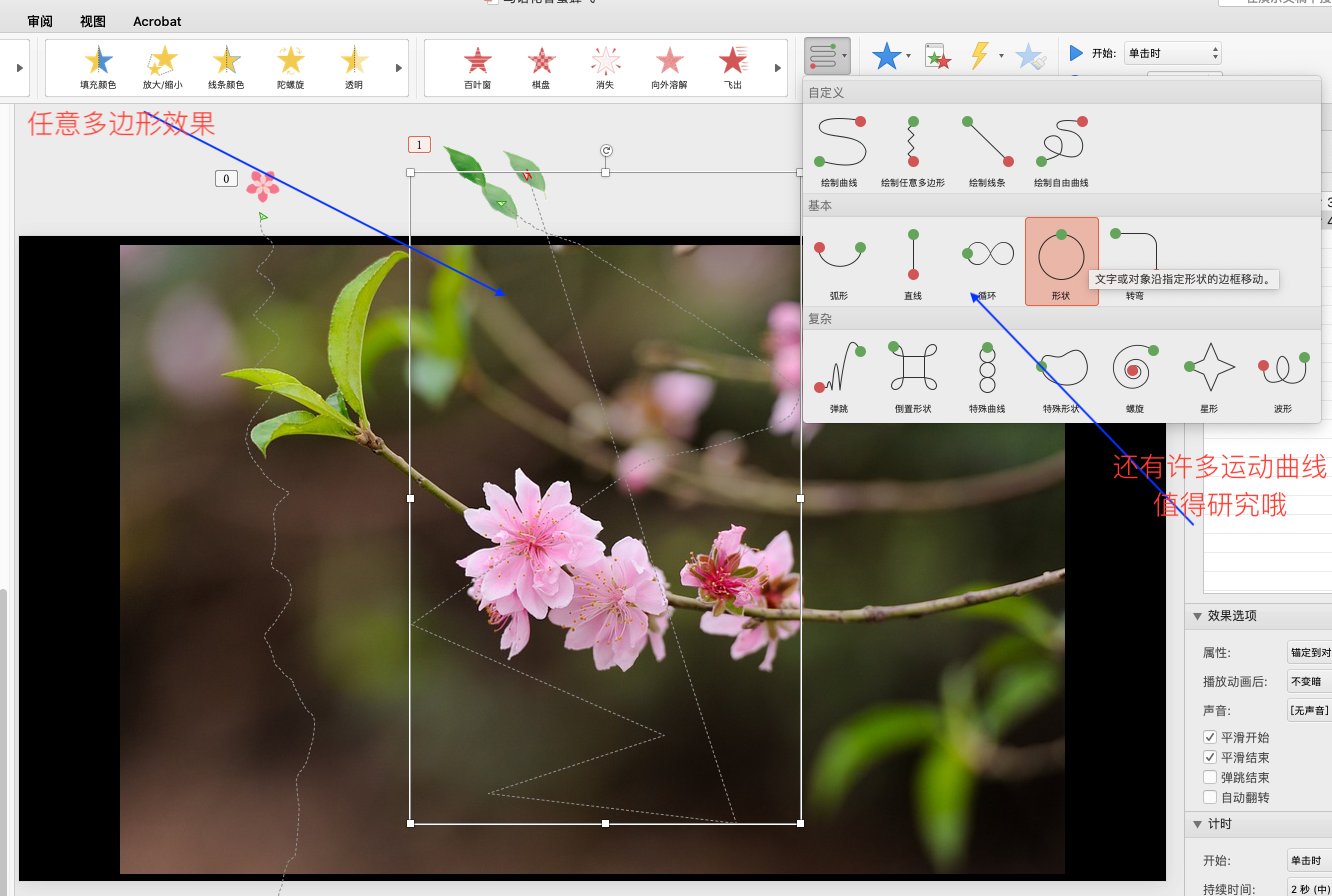This screenshot has width=1332, height=896.
Task: Toggle the 平滑开始 checkbox
Action: click(x=1210, y=737)
